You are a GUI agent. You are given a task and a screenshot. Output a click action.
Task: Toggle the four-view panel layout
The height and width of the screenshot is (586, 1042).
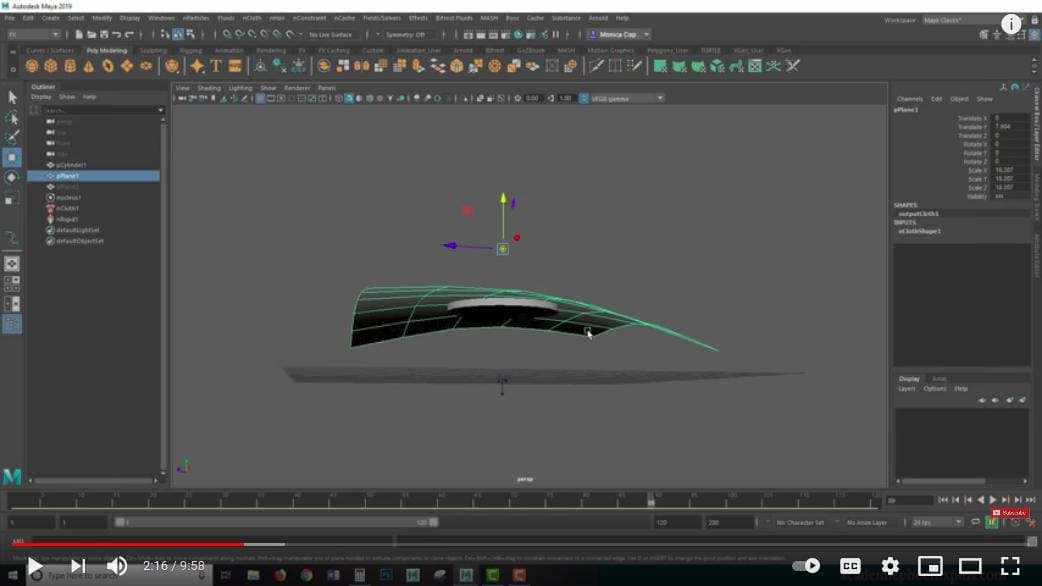pos(12,284)
